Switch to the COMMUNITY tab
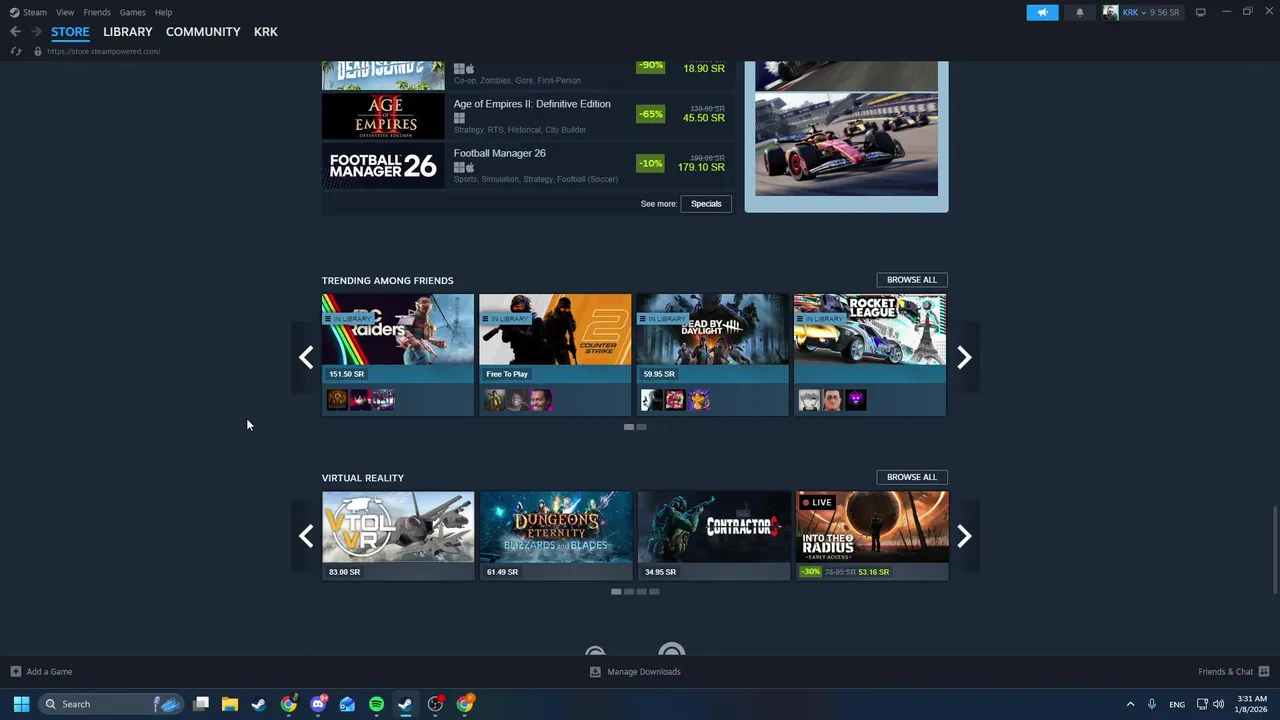The image size is (1280, 720). (x=203, y=32)
